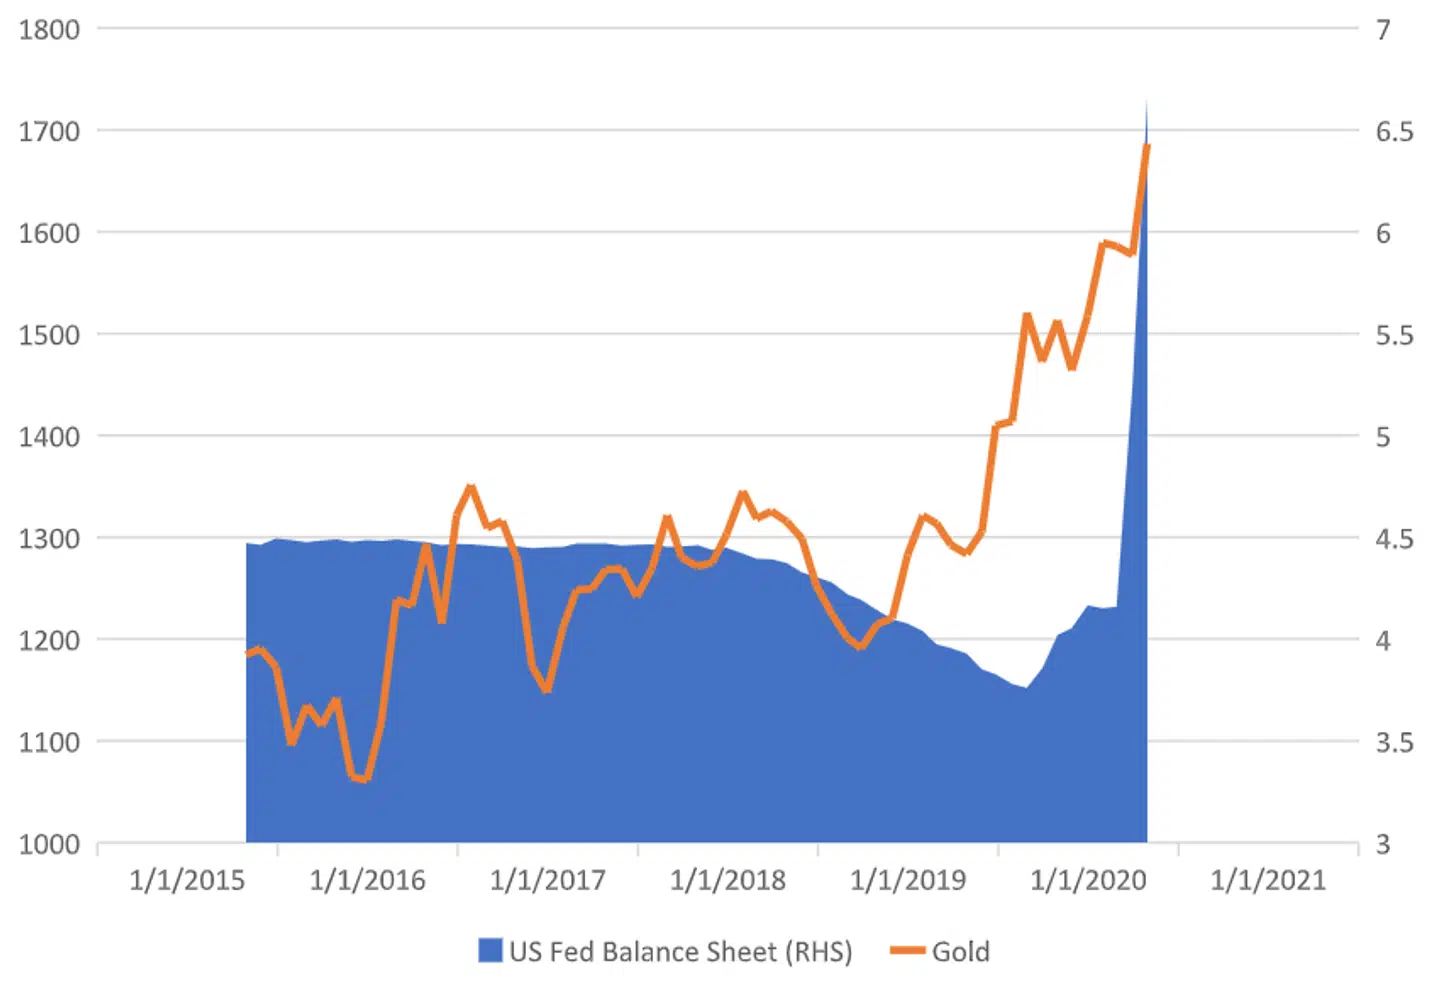Image resolution: width=1440 pixels, height=1000 pixels.
Task: Click the 1/1/2015 date on the x-axis
Action: tap(187, 880)
